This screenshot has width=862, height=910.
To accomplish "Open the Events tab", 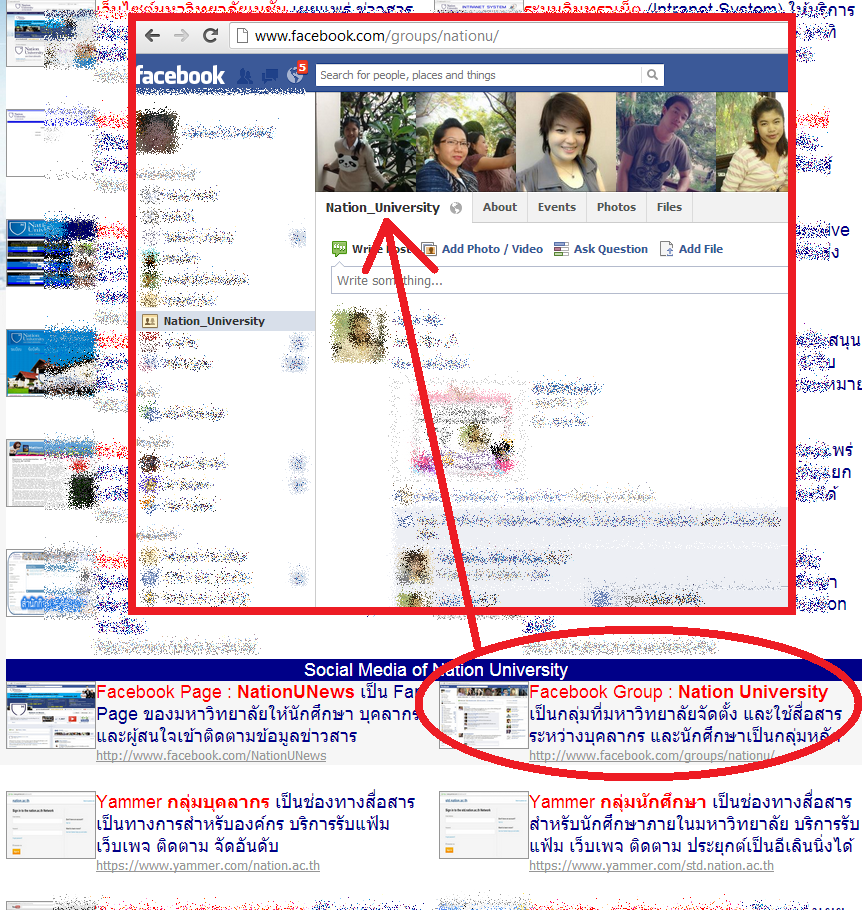I will click(557, 207).
